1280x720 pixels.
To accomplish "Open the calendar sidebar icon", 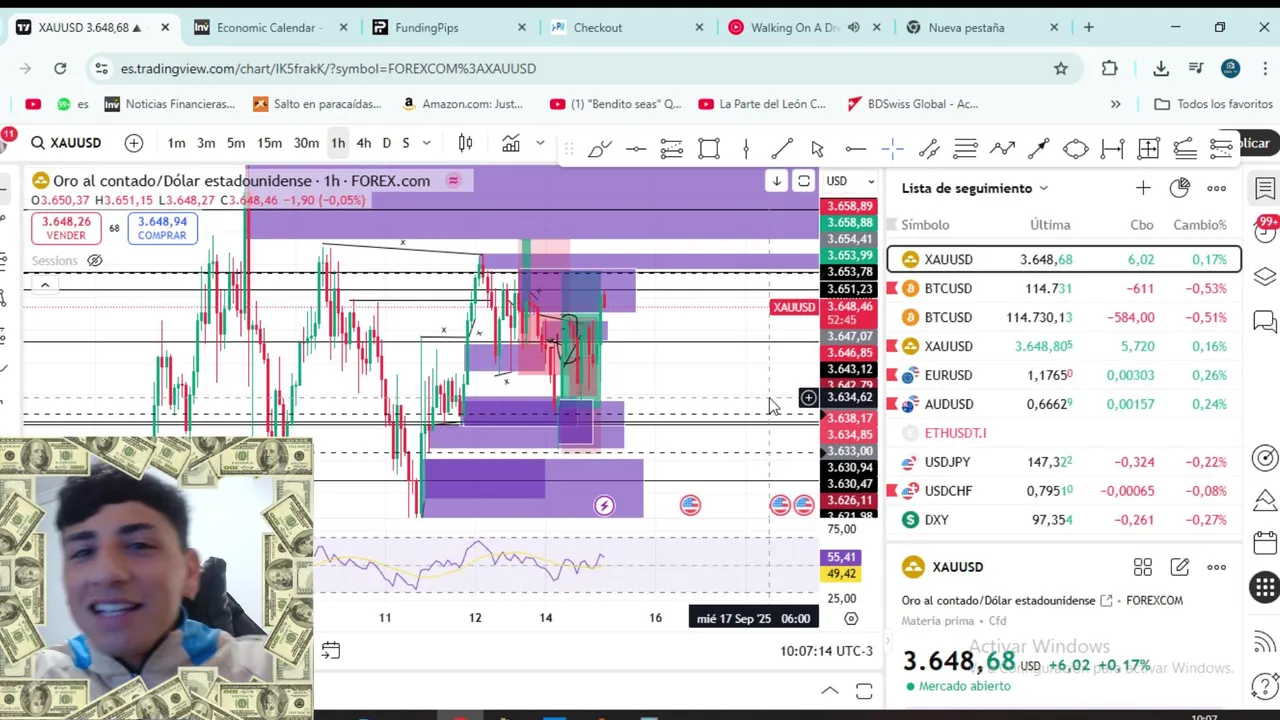I will pos(1265,542).
